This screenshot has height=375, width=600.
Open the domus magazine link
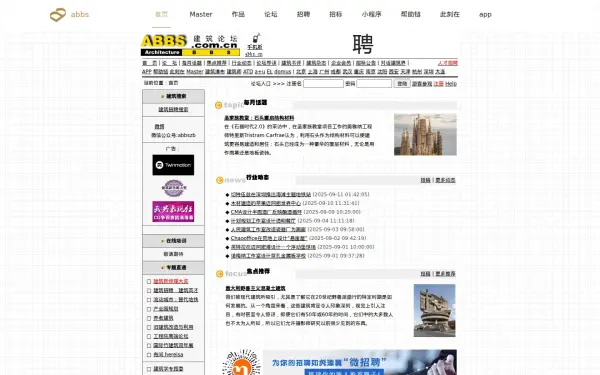(282, 72)
